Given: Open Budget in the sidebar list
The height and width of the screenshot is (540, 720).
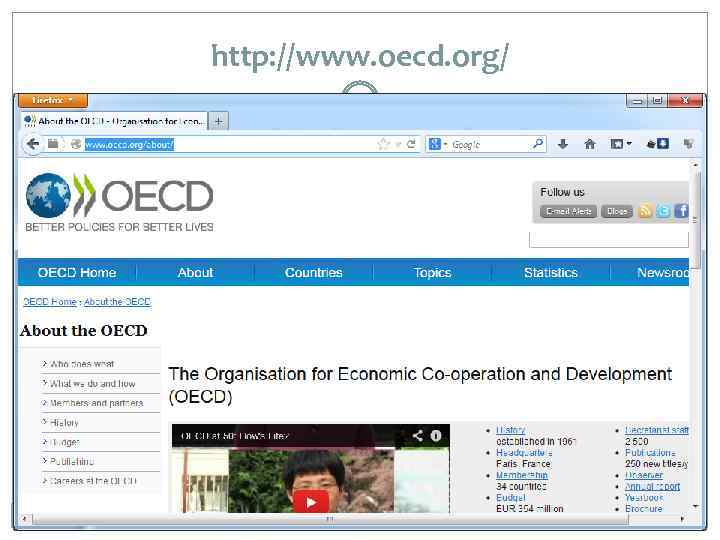Looking at the screenshot, I should [64, 442].
